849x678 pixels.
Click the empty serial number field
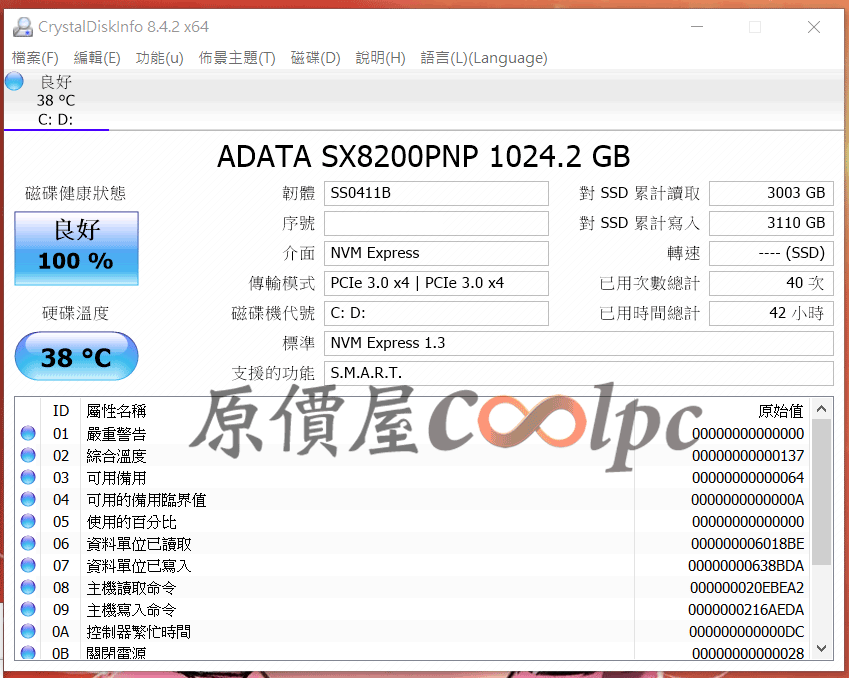436,223
